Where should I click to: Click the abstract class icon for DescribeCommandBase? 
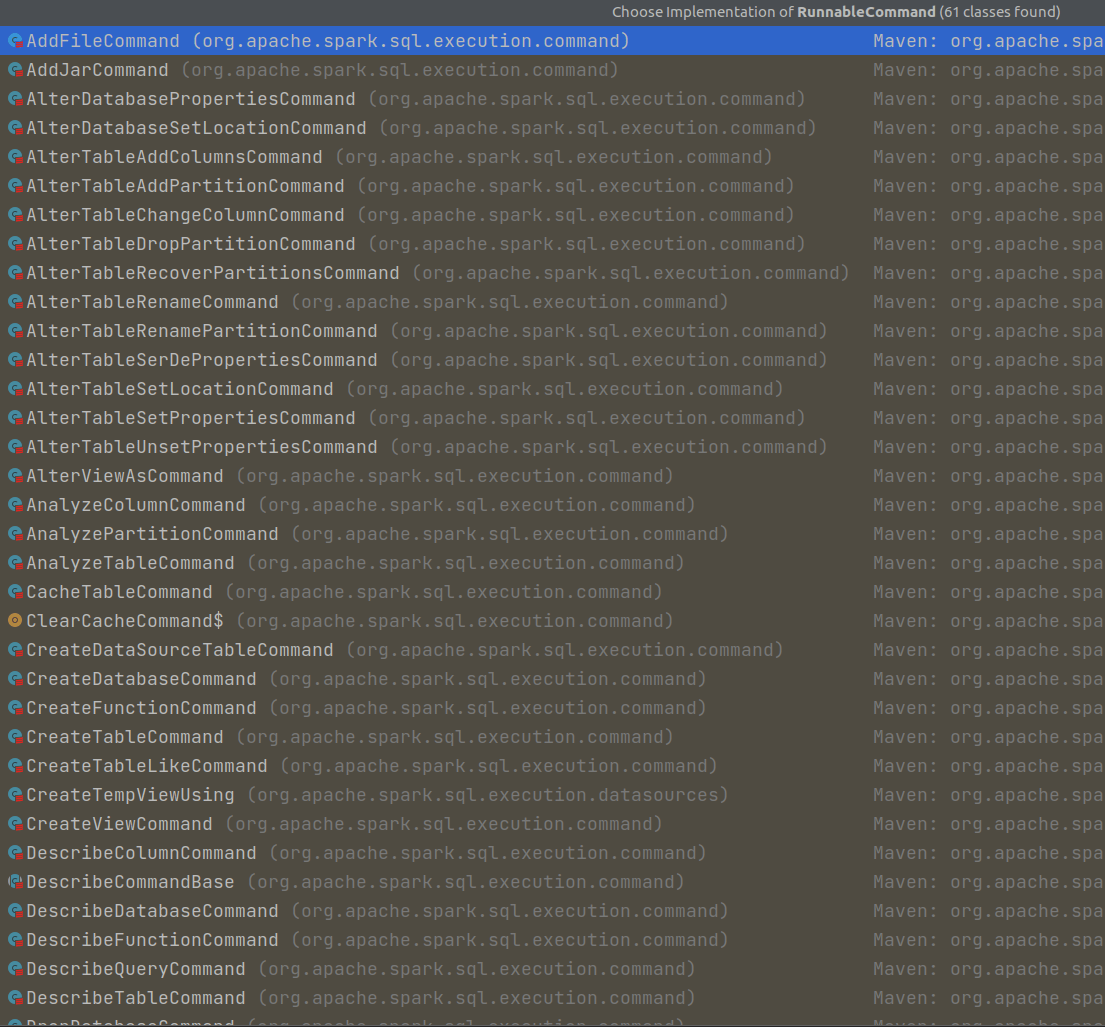14,882
